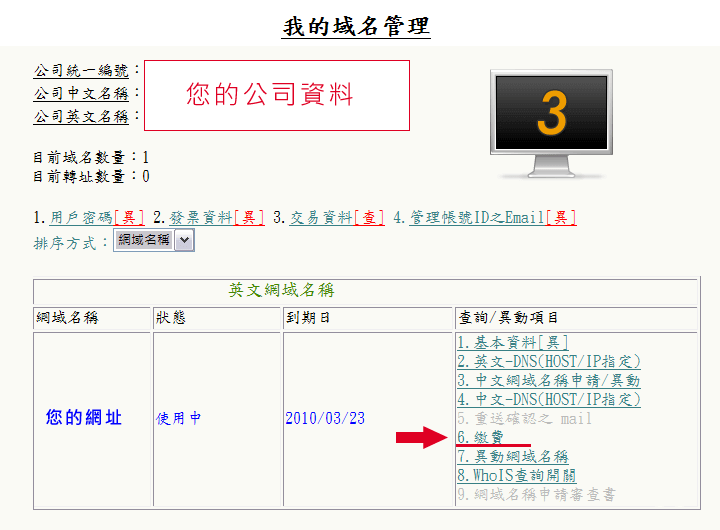Click the monitor icon showing number 3
Viewport: 720px width, 530px height.
click(551, 123)
